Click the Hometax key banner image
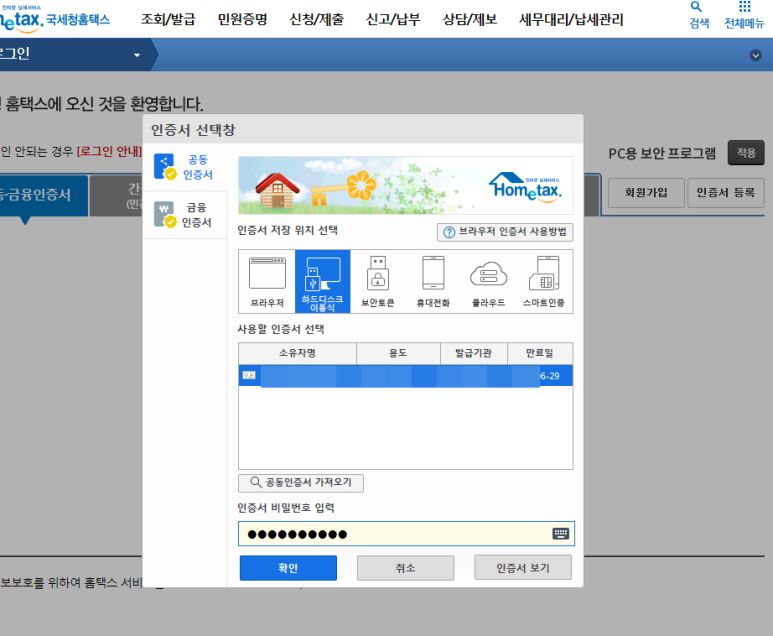Viewport: 773px width, 636px height. (x=405, y=185)
